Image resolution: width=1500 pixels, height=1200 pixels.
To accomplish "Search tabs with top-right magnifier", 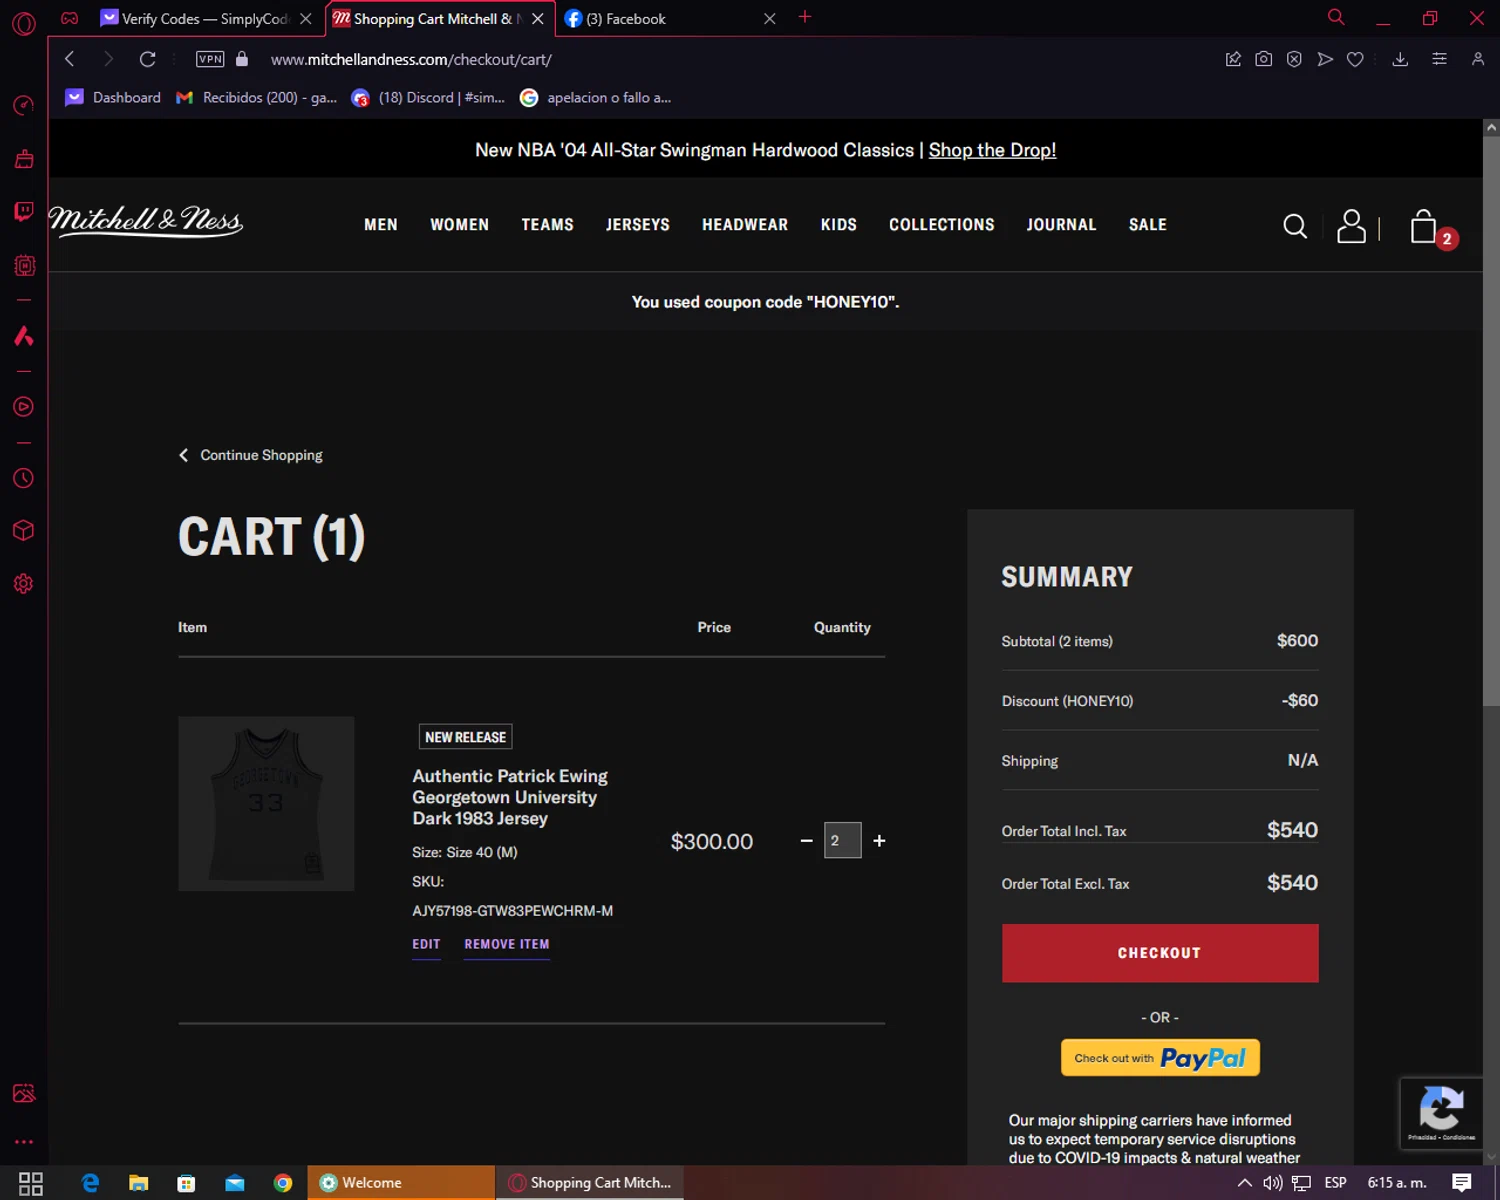I will pyautogui.click(x=1336, y=17).
